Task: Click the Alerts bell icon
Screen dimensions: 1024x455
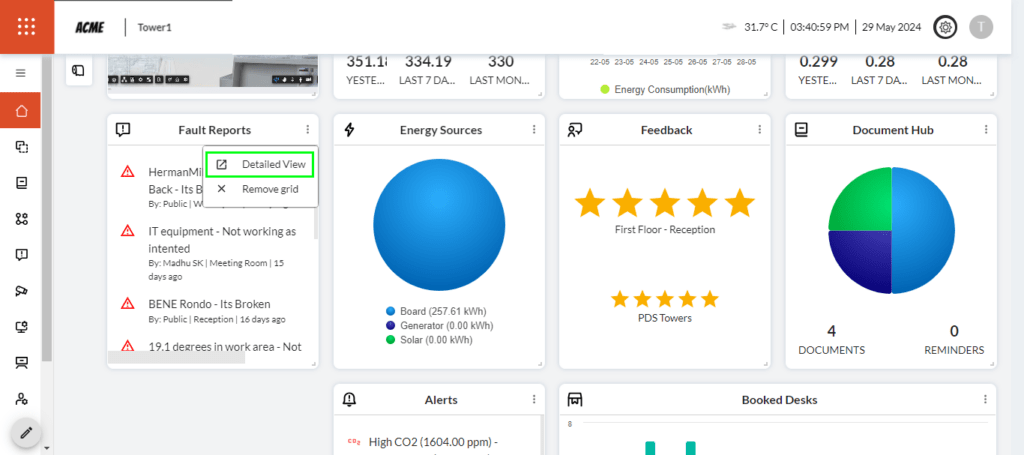Action: point(349,400)
